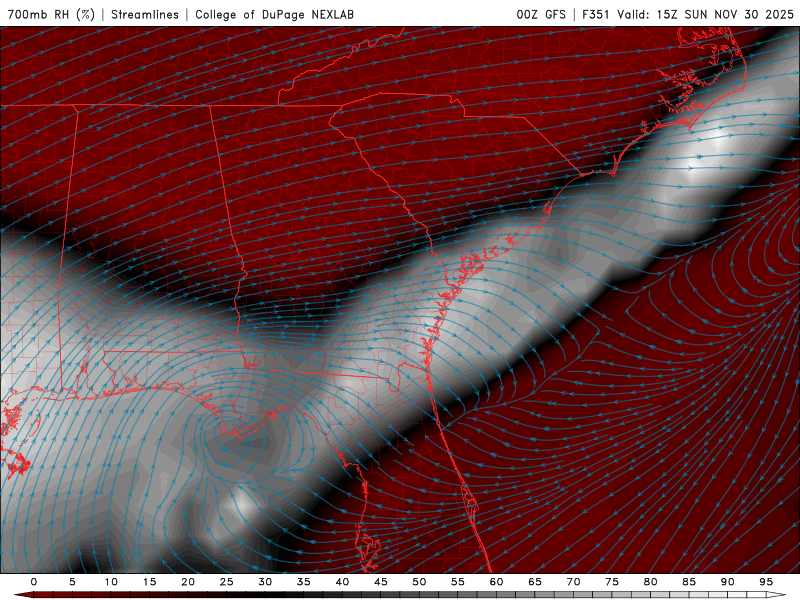The width and height of the screenshot is (800, 600).
Task: Select the "0" label on color scale
Action: click(34, 582)
